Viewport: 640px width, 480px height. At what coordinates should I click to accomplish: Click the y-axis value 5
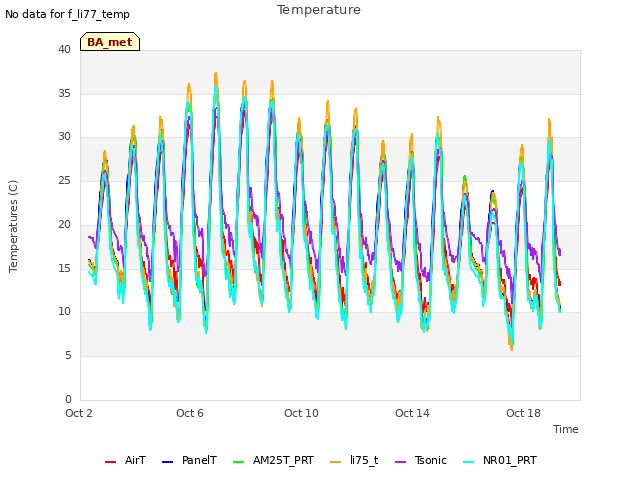[x=68, y=356]
